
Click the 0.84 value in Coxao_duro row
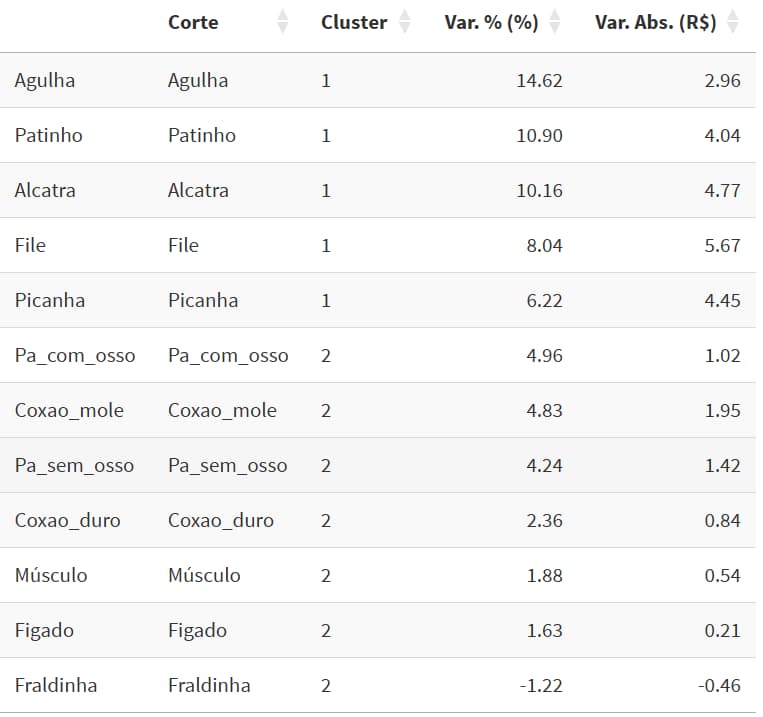[x=722, y=520]
